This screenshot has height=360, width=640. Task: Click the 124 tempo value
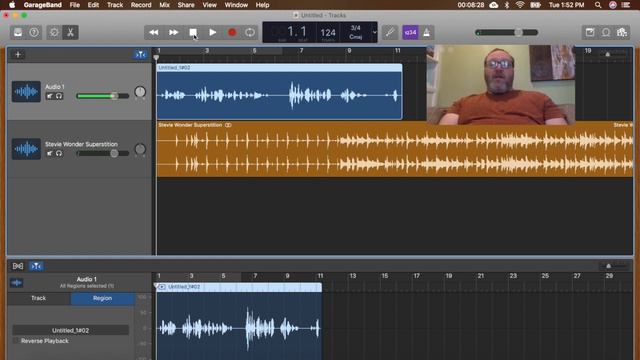pos(328,33)
